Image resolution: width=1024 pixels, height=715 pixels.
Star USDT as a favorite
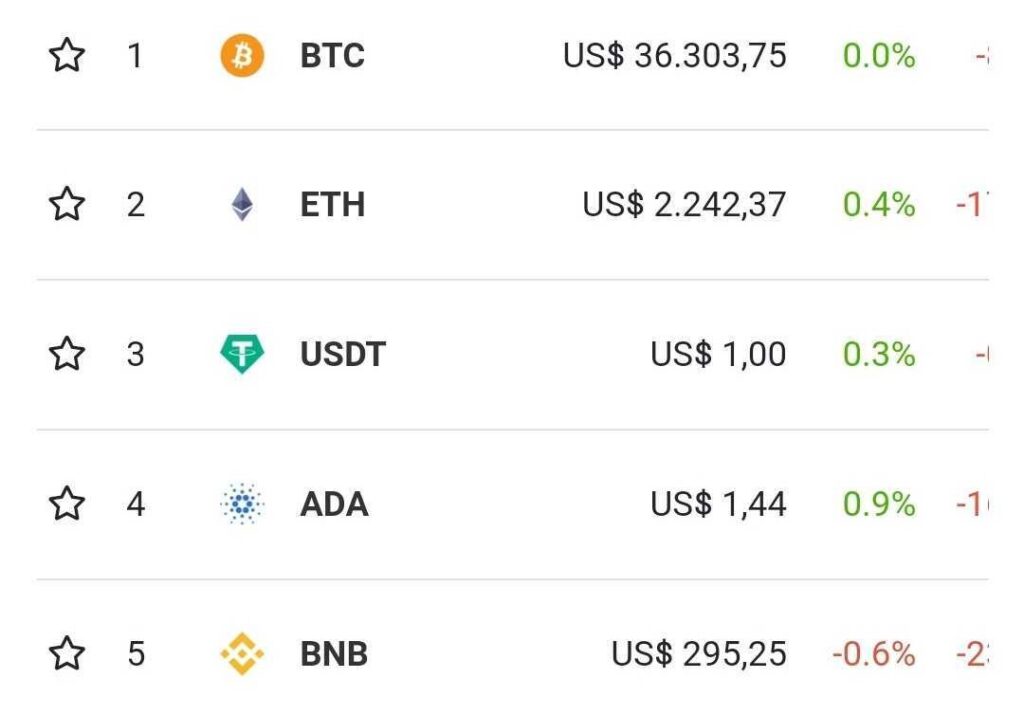67,354
